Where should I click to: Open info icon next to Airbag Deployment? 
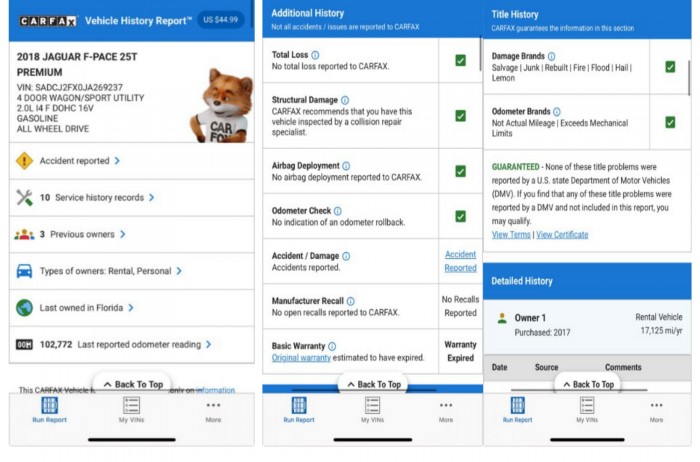tap(346, 166)
